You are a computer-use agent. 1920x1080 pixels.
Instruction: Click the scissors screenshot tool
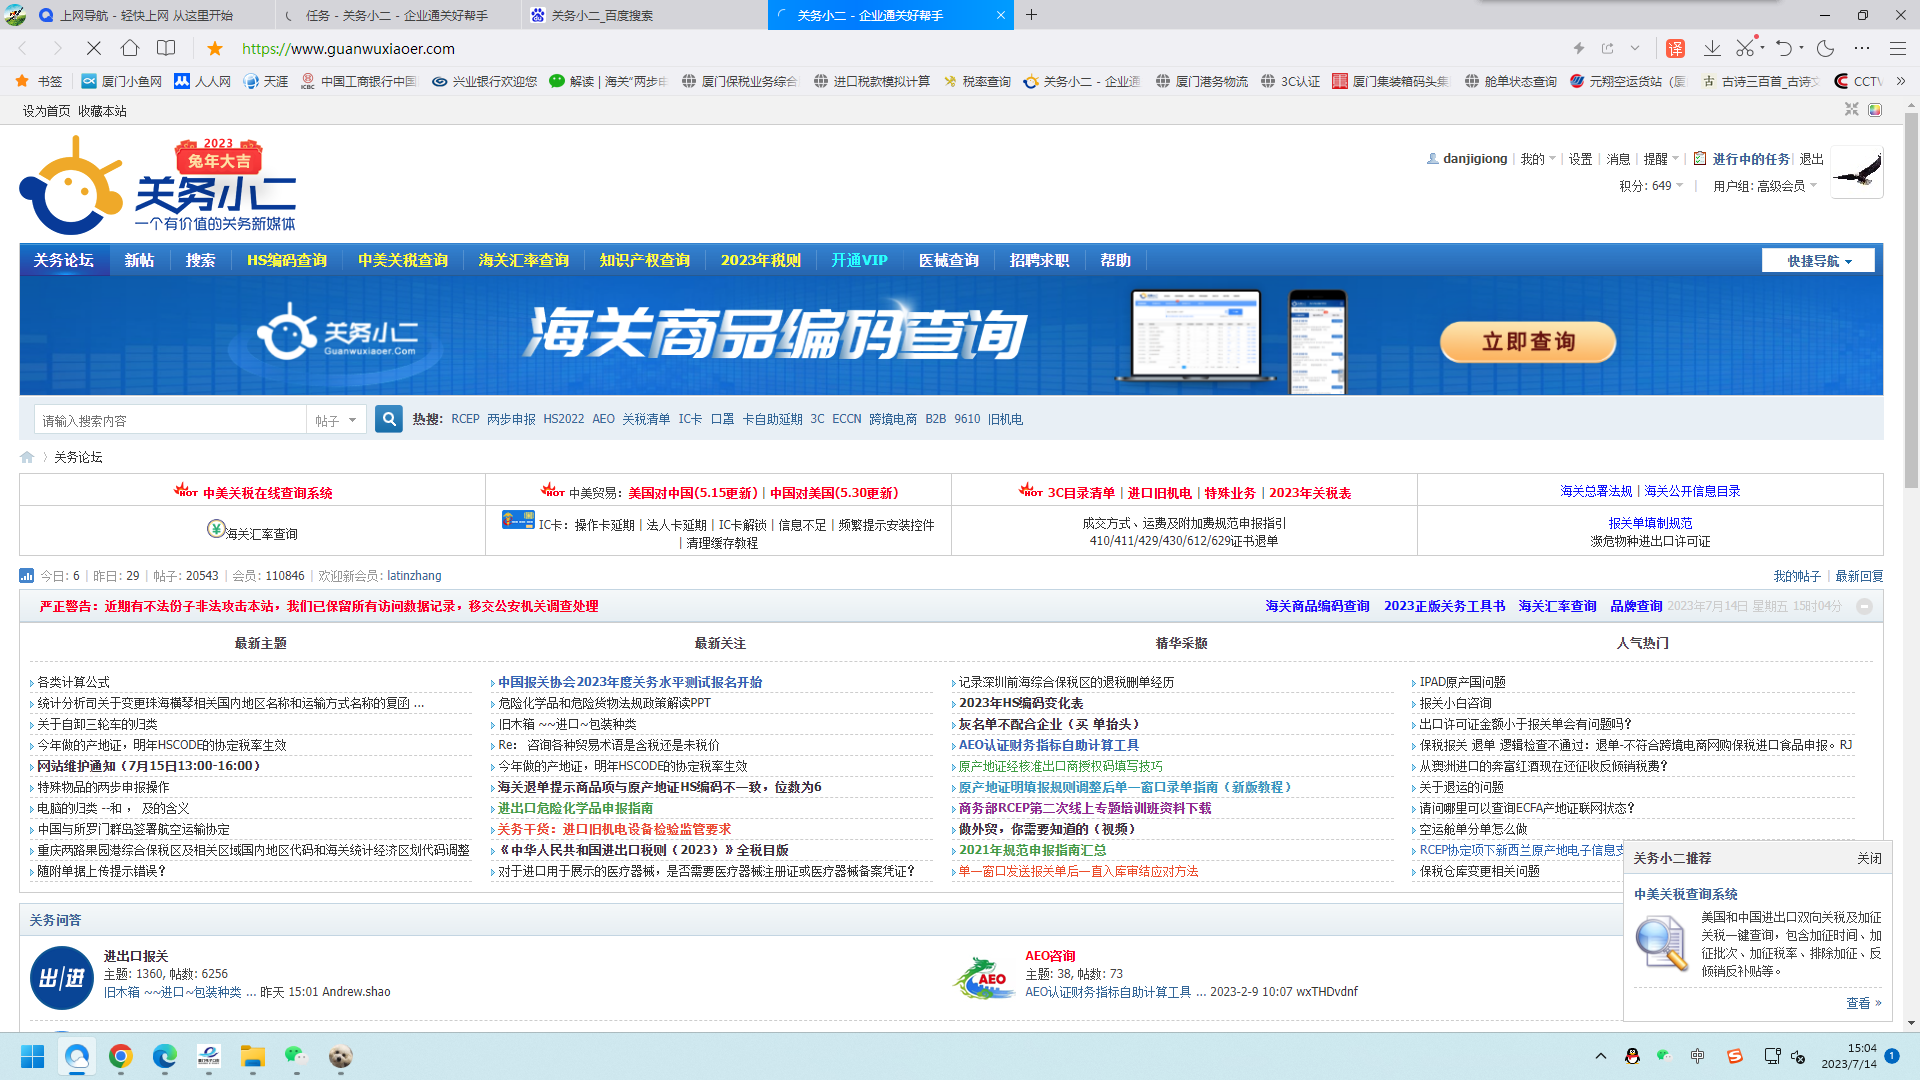[x=1745, y=48]
